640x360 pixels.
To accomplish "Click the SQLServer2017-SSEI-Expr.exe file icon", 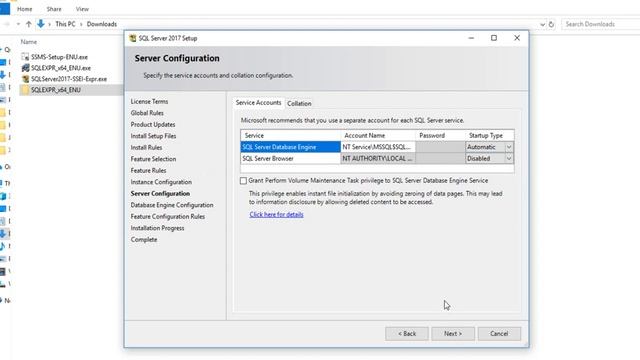I will [x=25, y=79].
